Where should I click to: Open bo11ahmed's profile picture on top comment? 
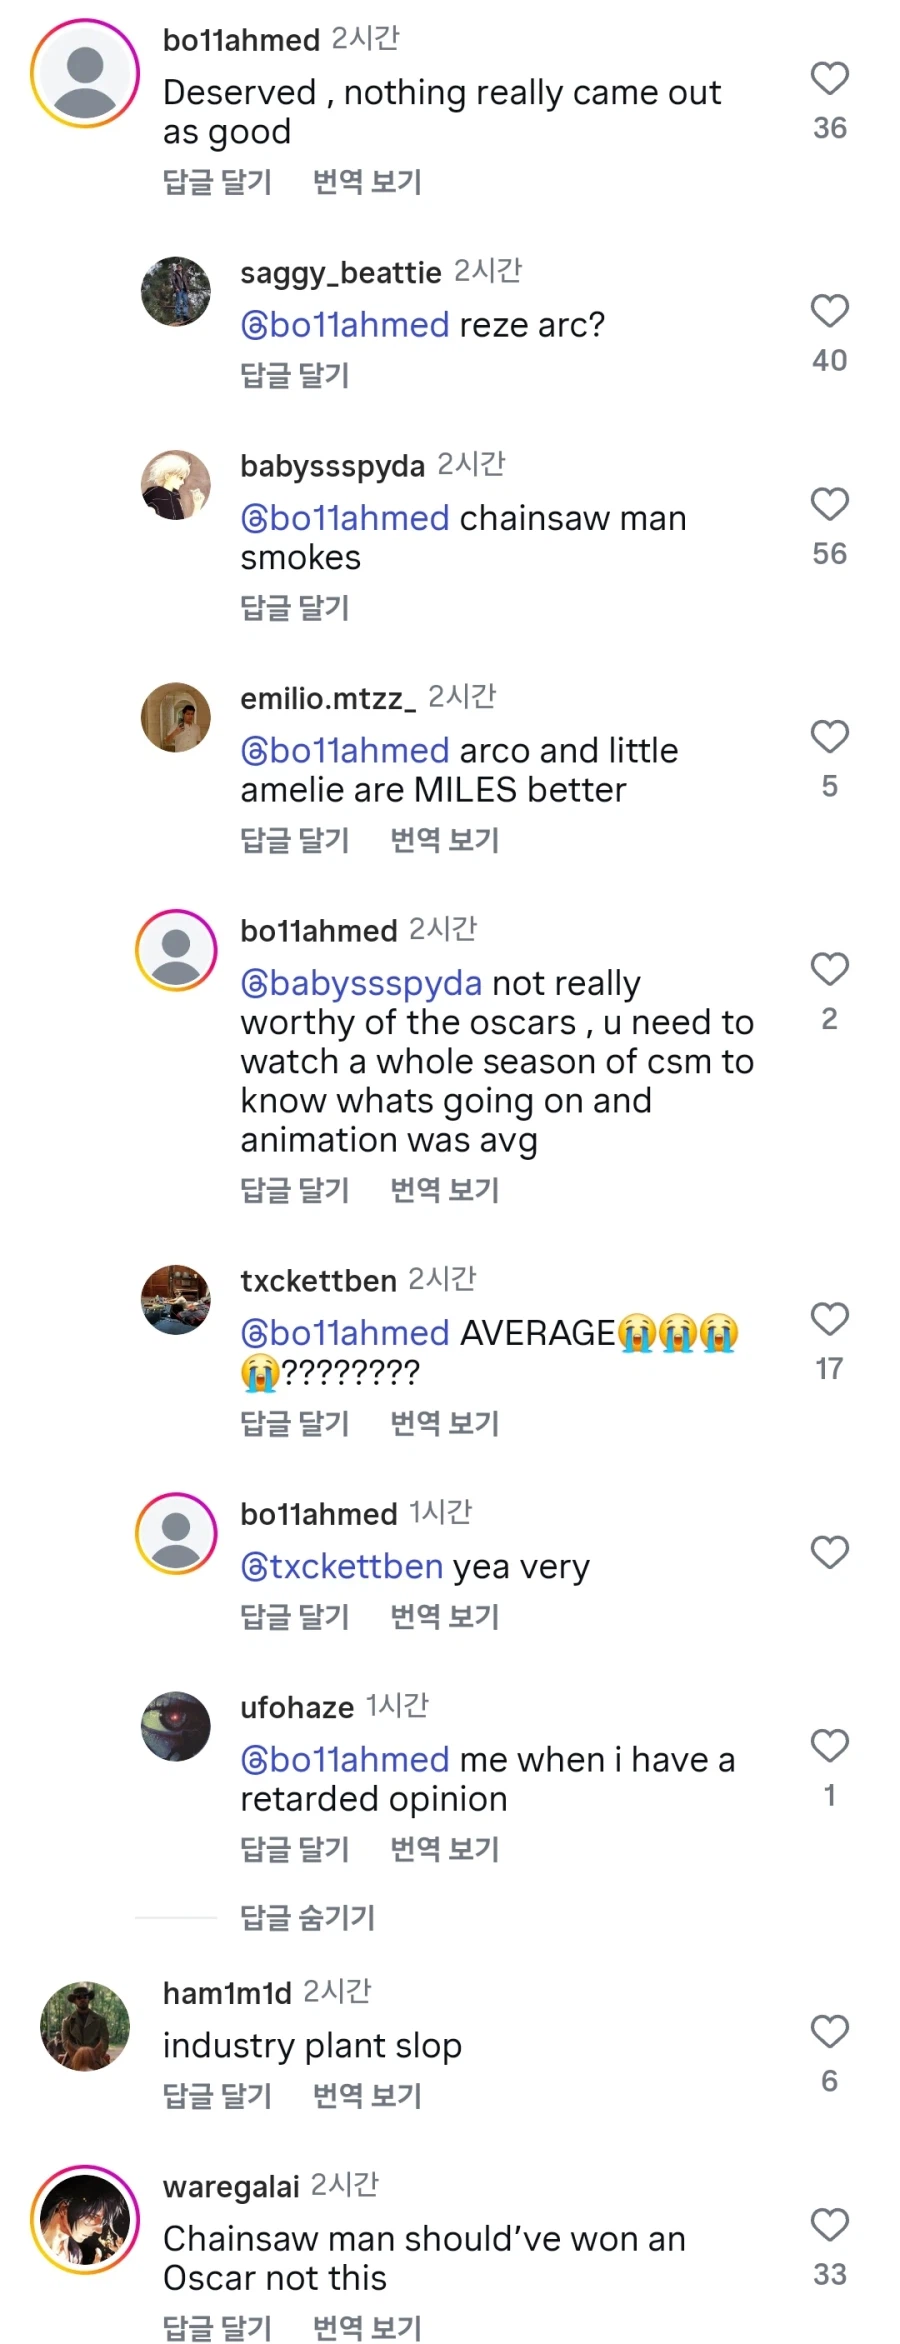(x=85, y=74)
